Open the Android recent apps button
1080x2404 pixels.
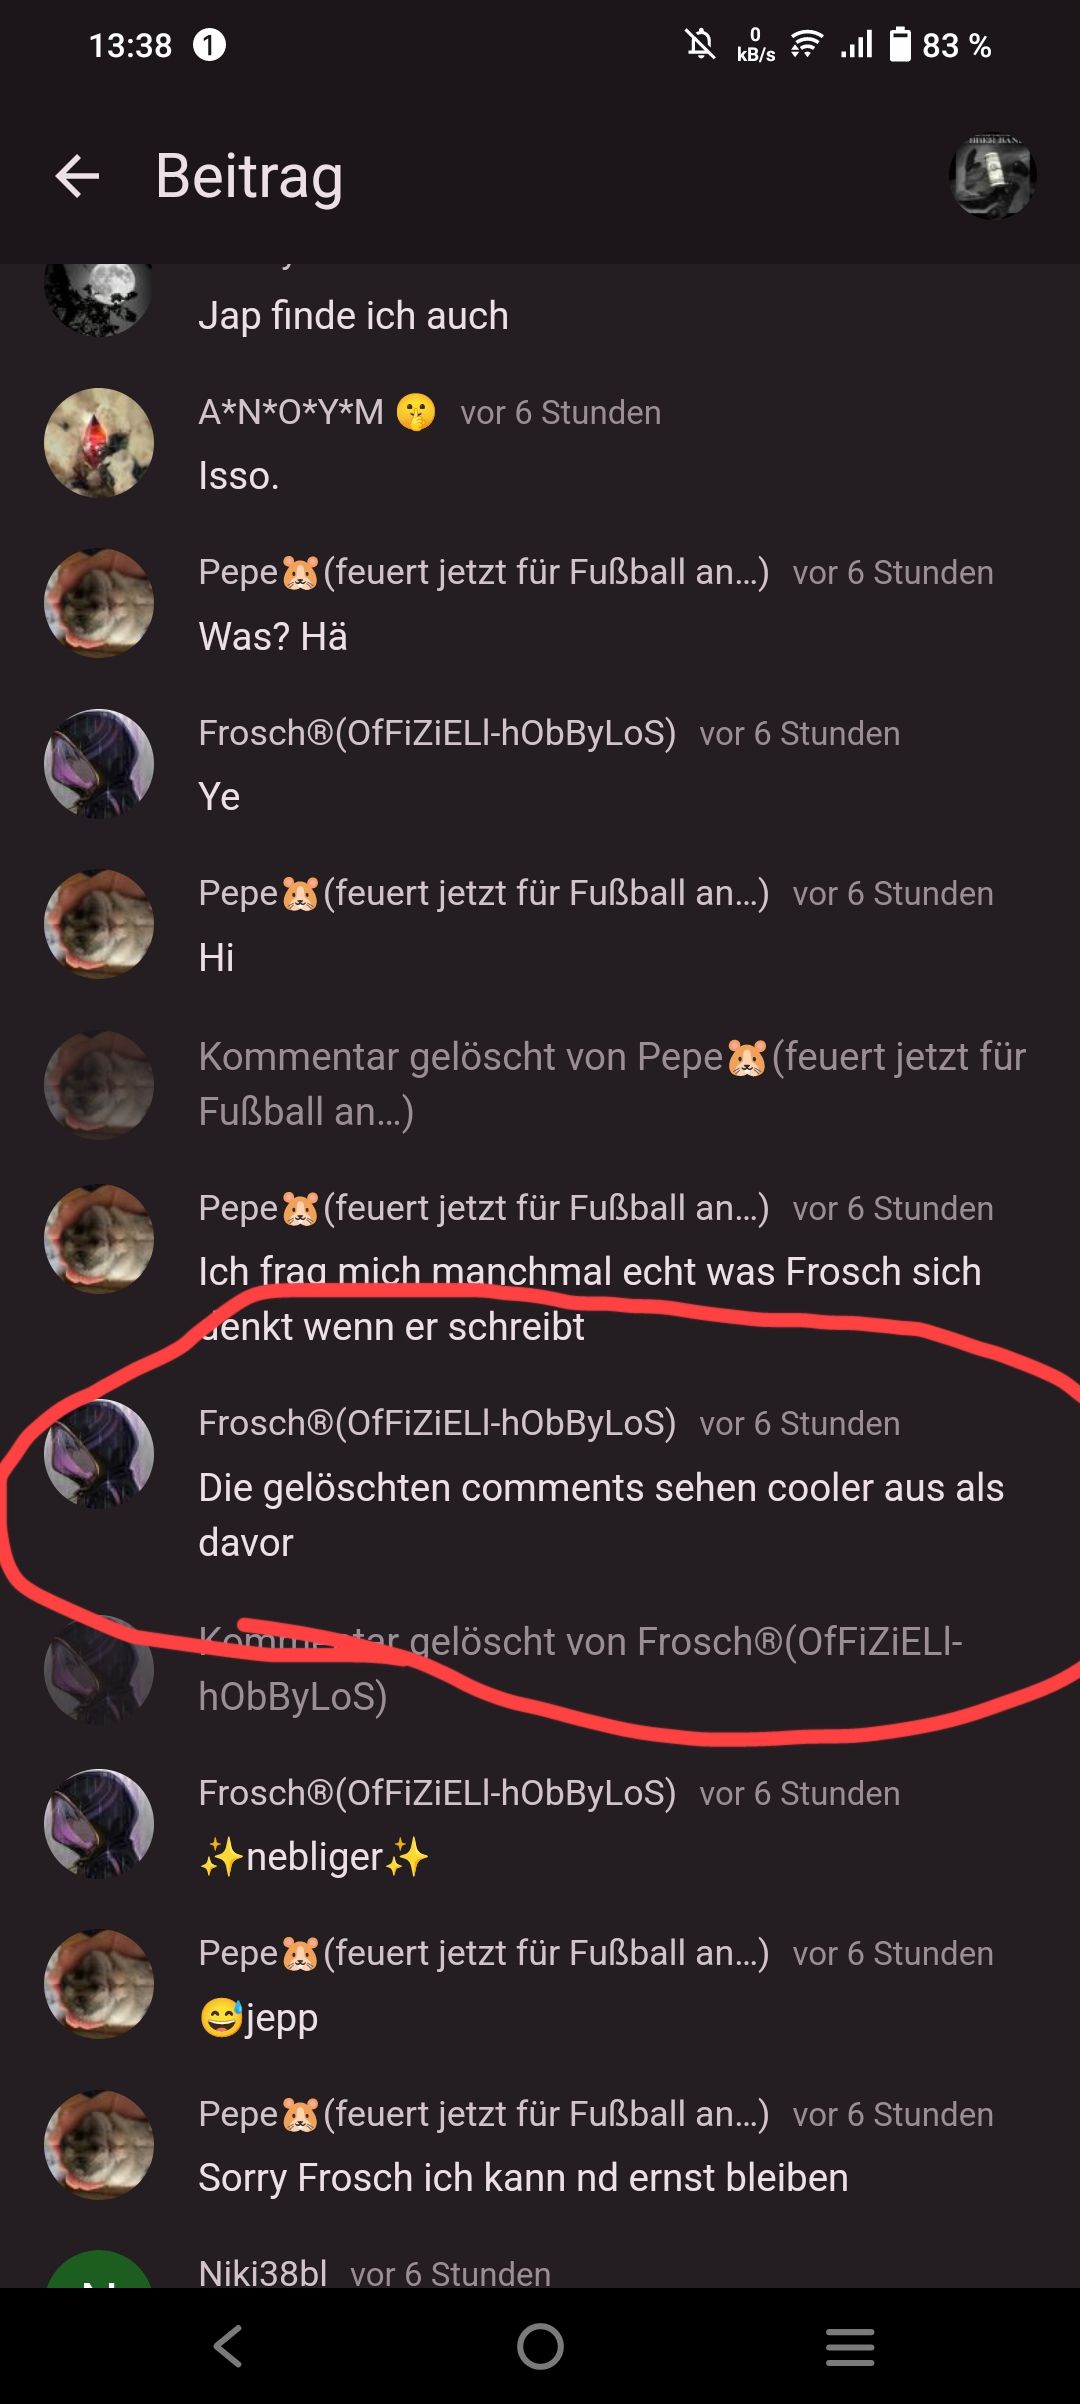click(x=850, y=2346)
